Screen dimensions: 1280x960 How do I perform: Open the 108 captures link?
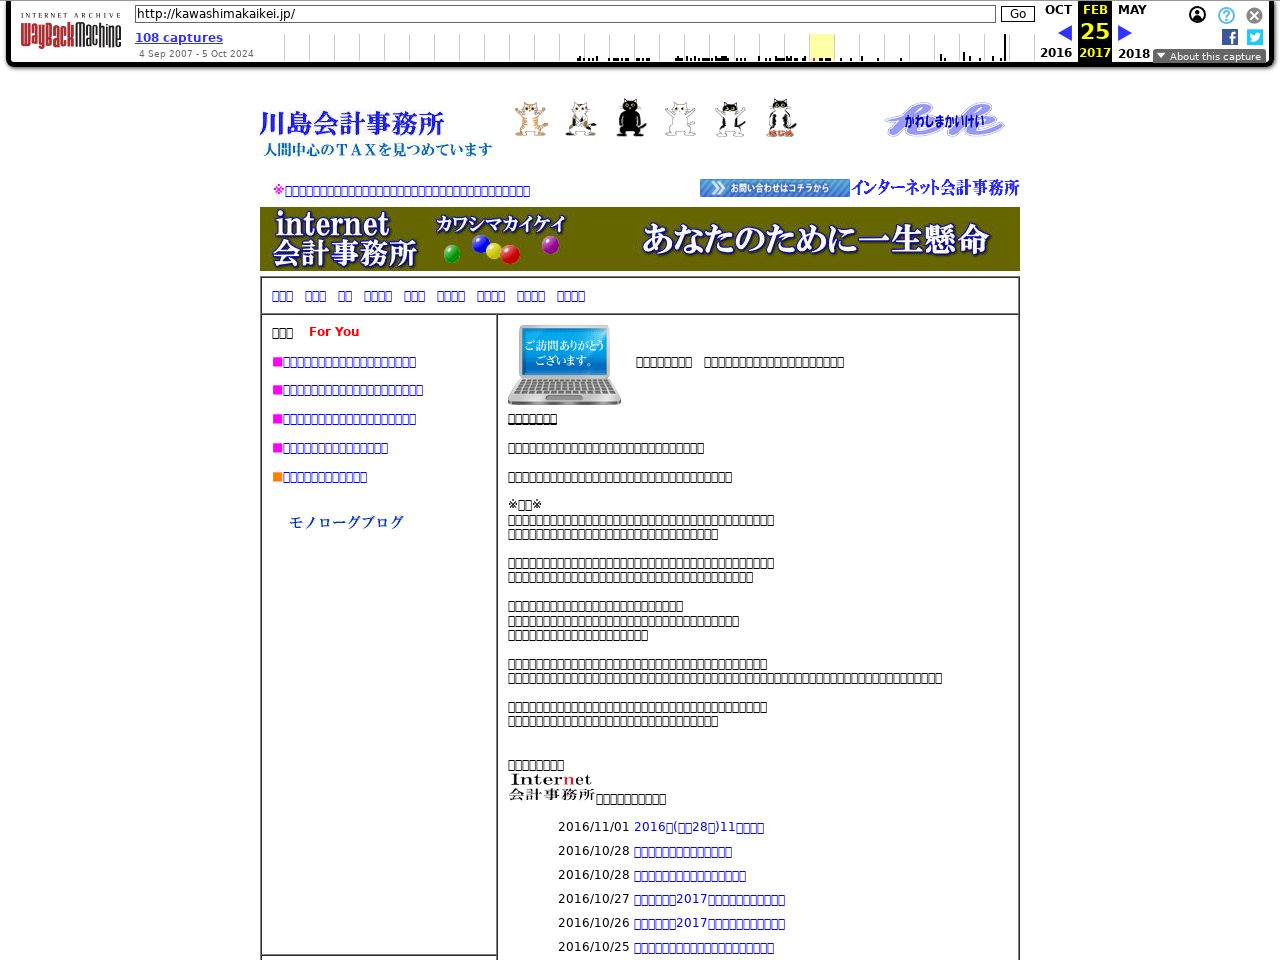(x=179, y=38)
